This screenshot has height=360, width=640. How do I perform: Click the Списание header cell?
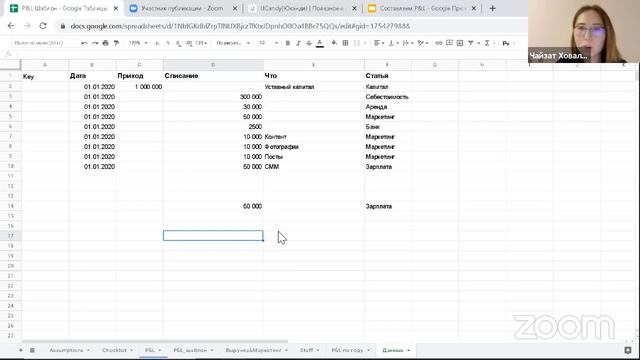tap(213, 76)
